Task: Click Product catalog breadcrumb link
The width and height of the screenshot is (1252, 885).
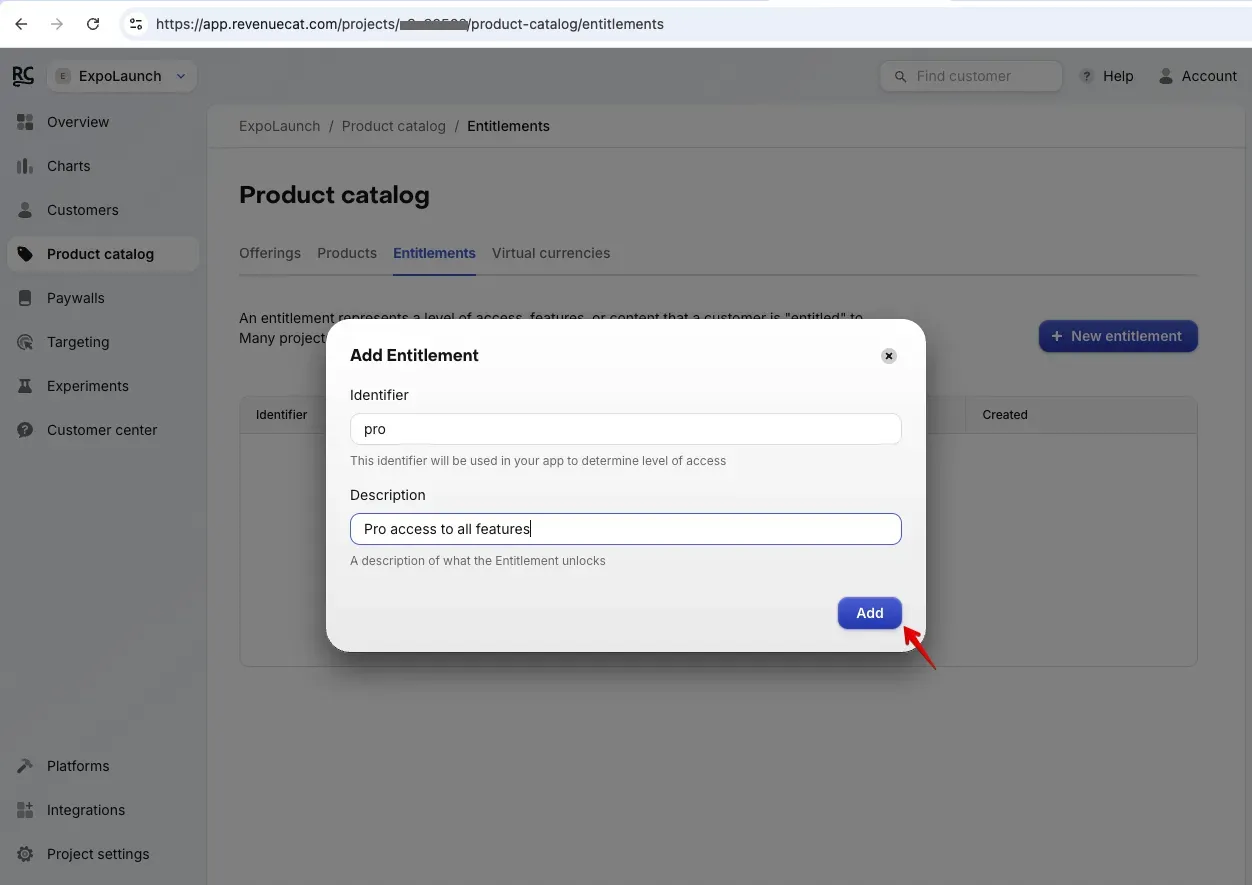Action: pyautogui.click(x=394, y=126)
